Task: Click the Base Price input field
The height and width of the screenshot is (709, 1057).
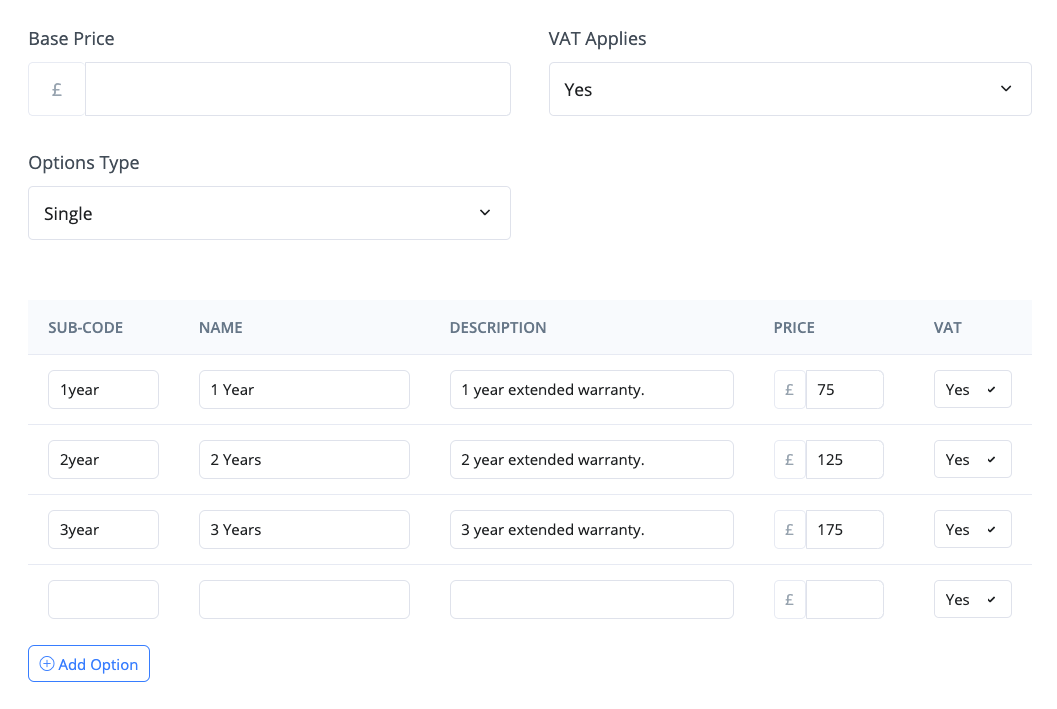Action: 297,89
